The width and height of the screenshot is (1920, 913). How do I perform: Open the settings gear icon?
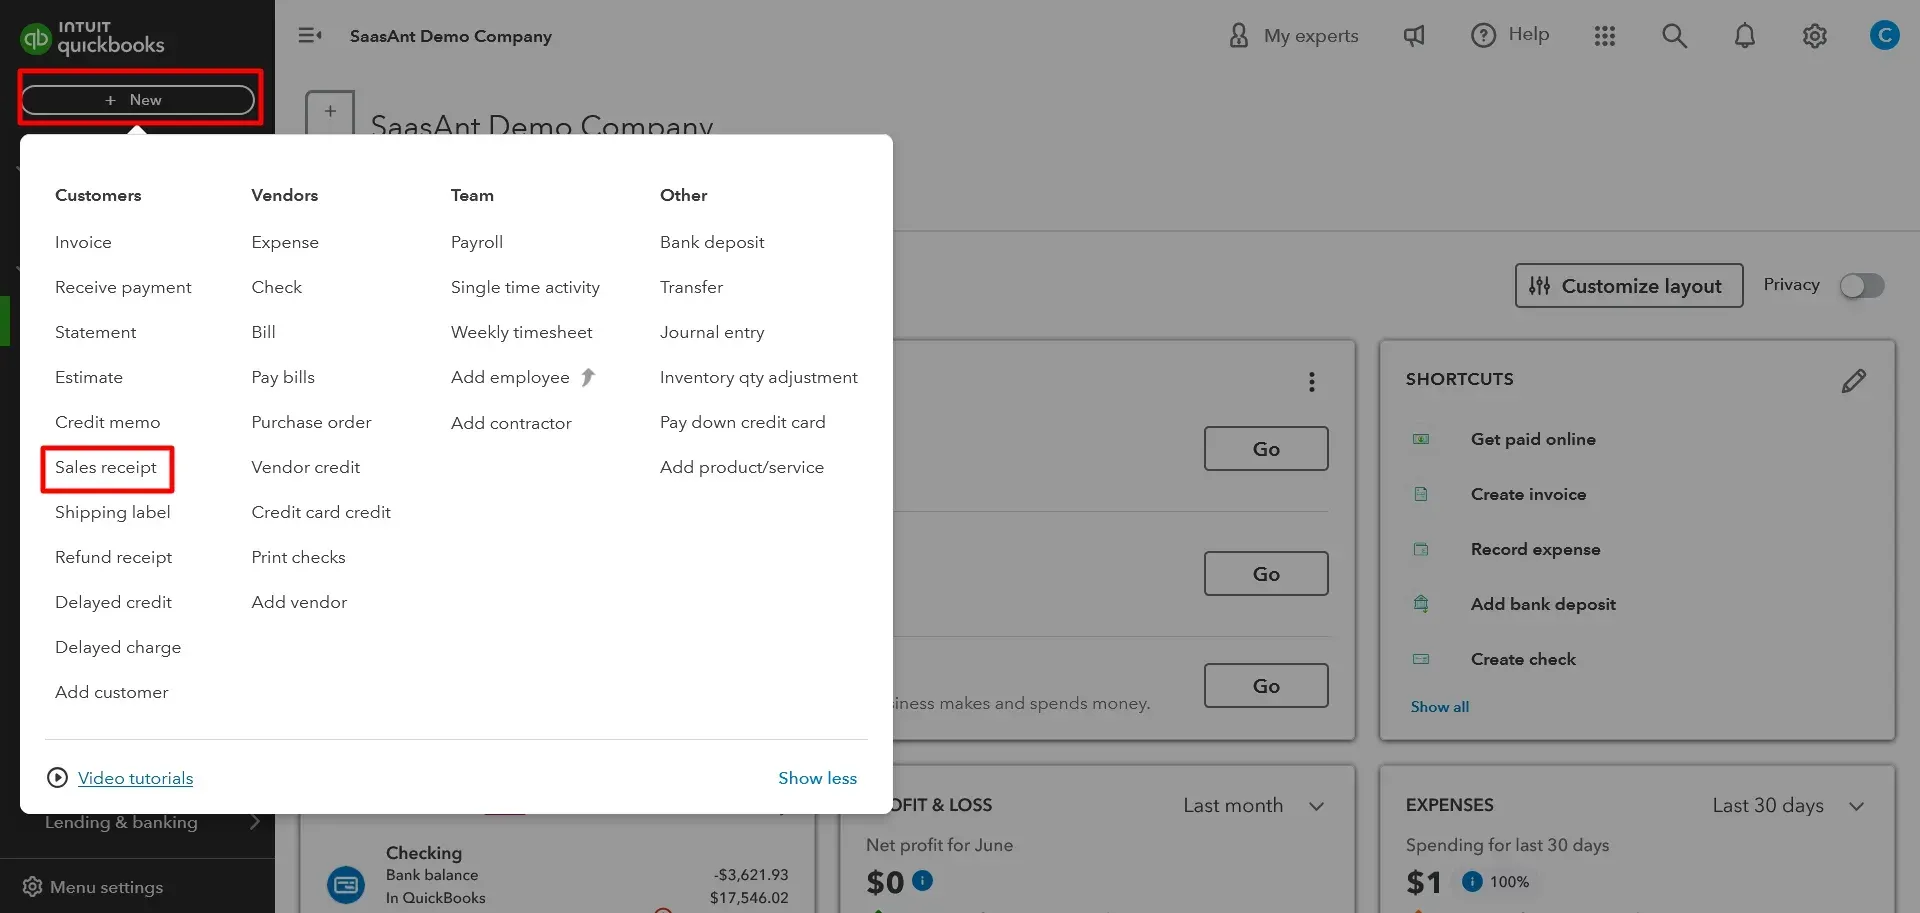click(x=1814, y=36)
